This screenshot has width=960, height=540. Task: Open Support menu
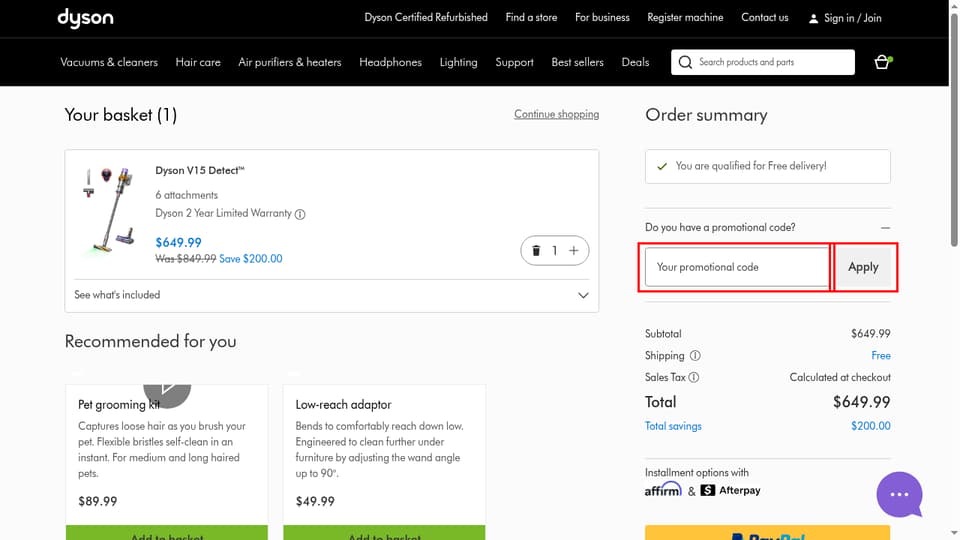tap(514, 62)
